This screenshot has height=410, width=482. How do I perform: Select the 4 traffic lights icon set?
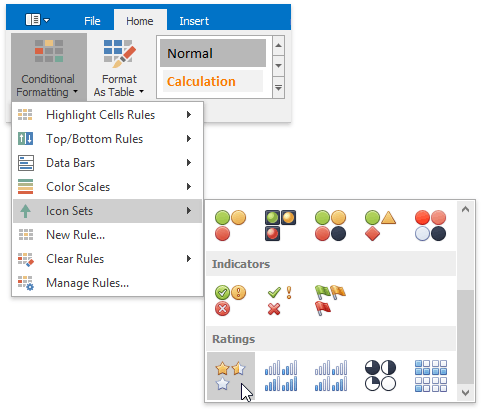click(x=331, y=226)
